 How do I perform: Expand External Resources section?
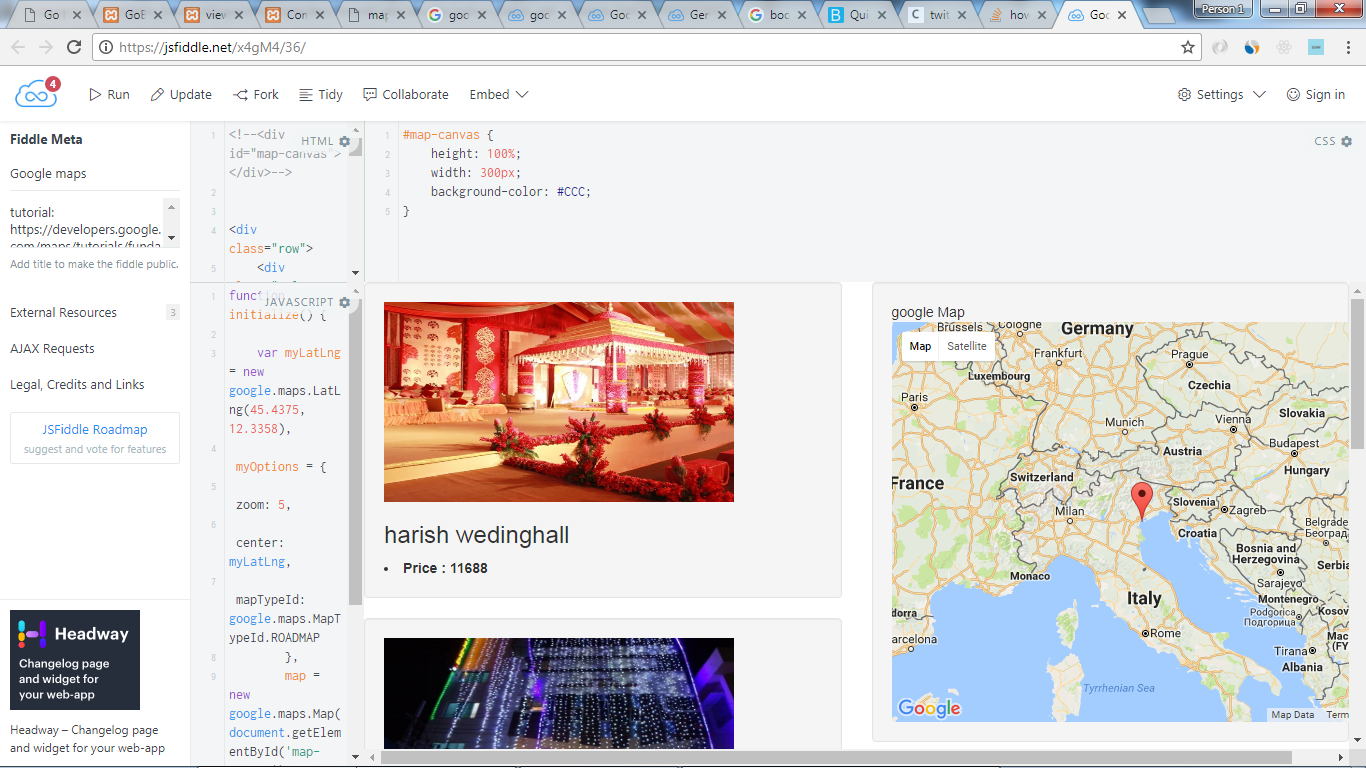(64, 313)
